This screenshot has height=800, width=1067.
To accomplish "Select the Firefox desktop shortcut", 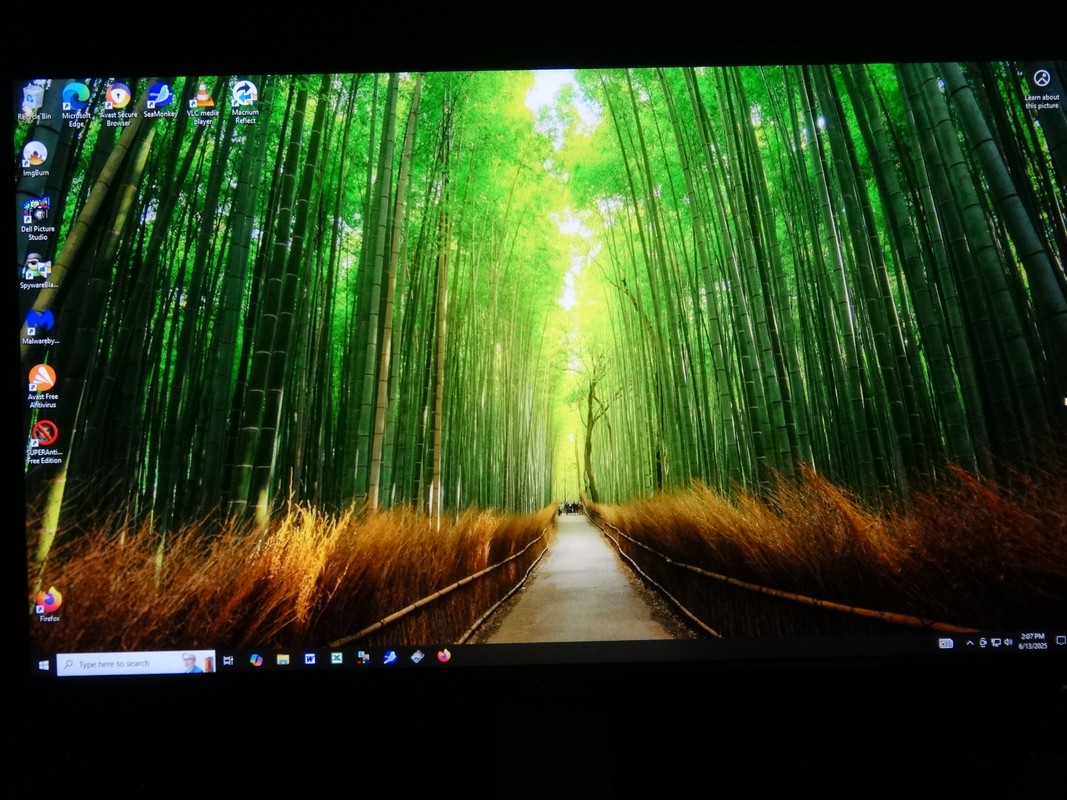I will (49, 604).
